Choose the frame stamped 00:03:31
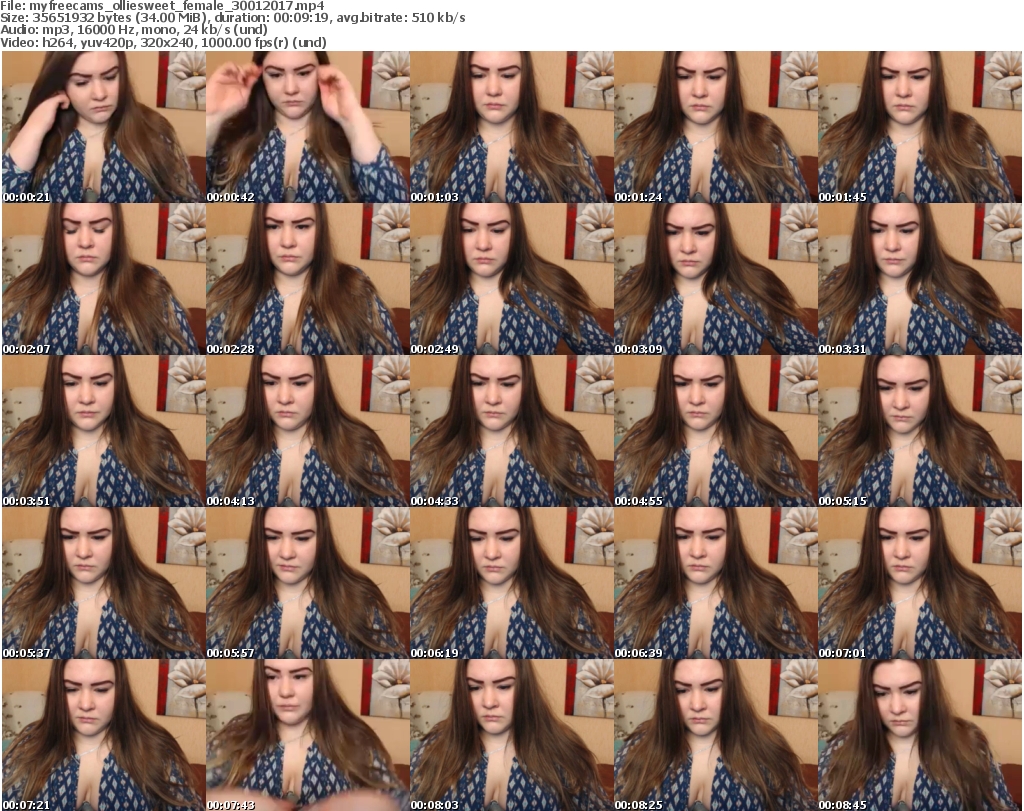Viewport: 1024px width, 811px height. point(920,279)
